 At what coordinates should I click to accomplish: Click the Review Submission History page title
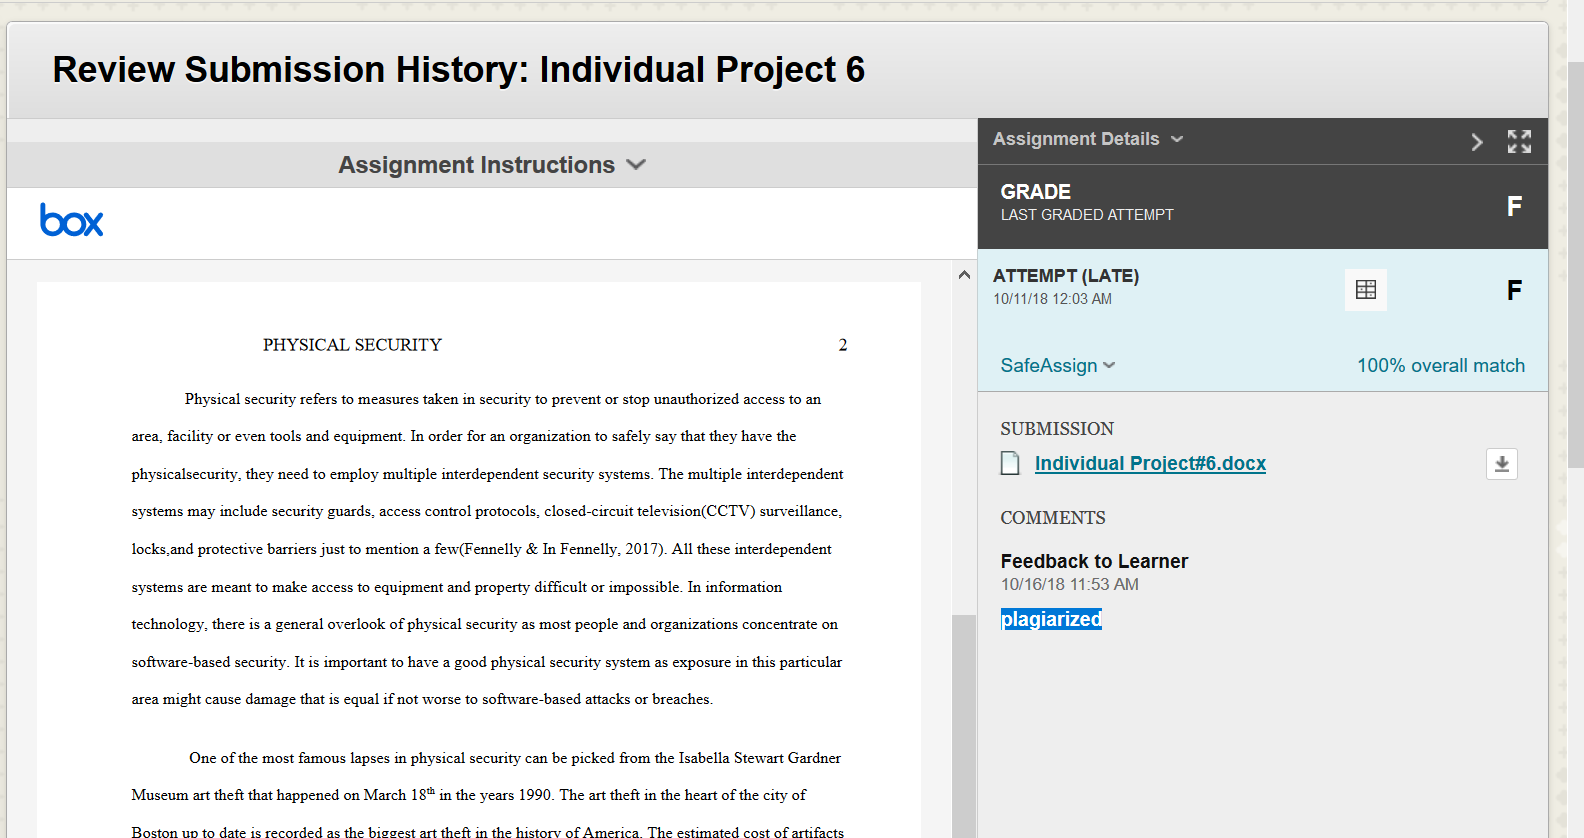pyautogui.click(x=458, y=70)
